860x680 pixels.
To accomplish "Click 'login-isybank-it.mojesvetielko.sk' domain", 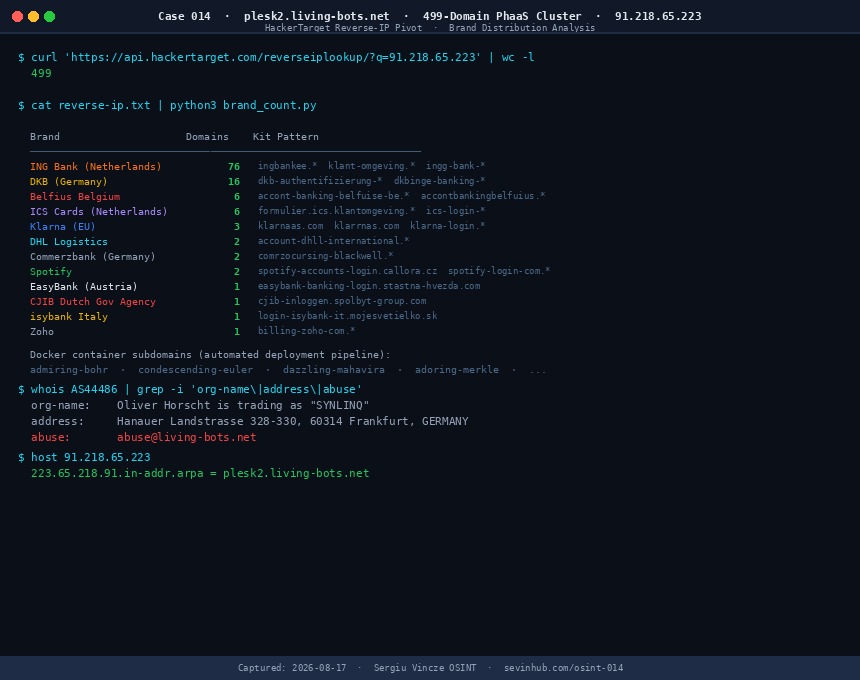I will [x=347, y=316].
